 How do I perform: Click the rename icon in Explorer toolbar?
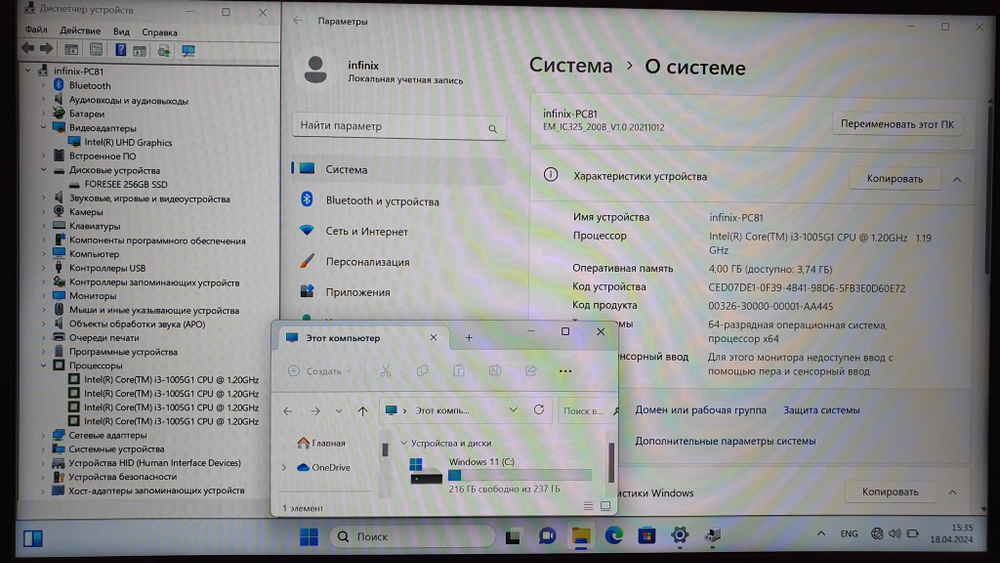[x=495, y=371]
